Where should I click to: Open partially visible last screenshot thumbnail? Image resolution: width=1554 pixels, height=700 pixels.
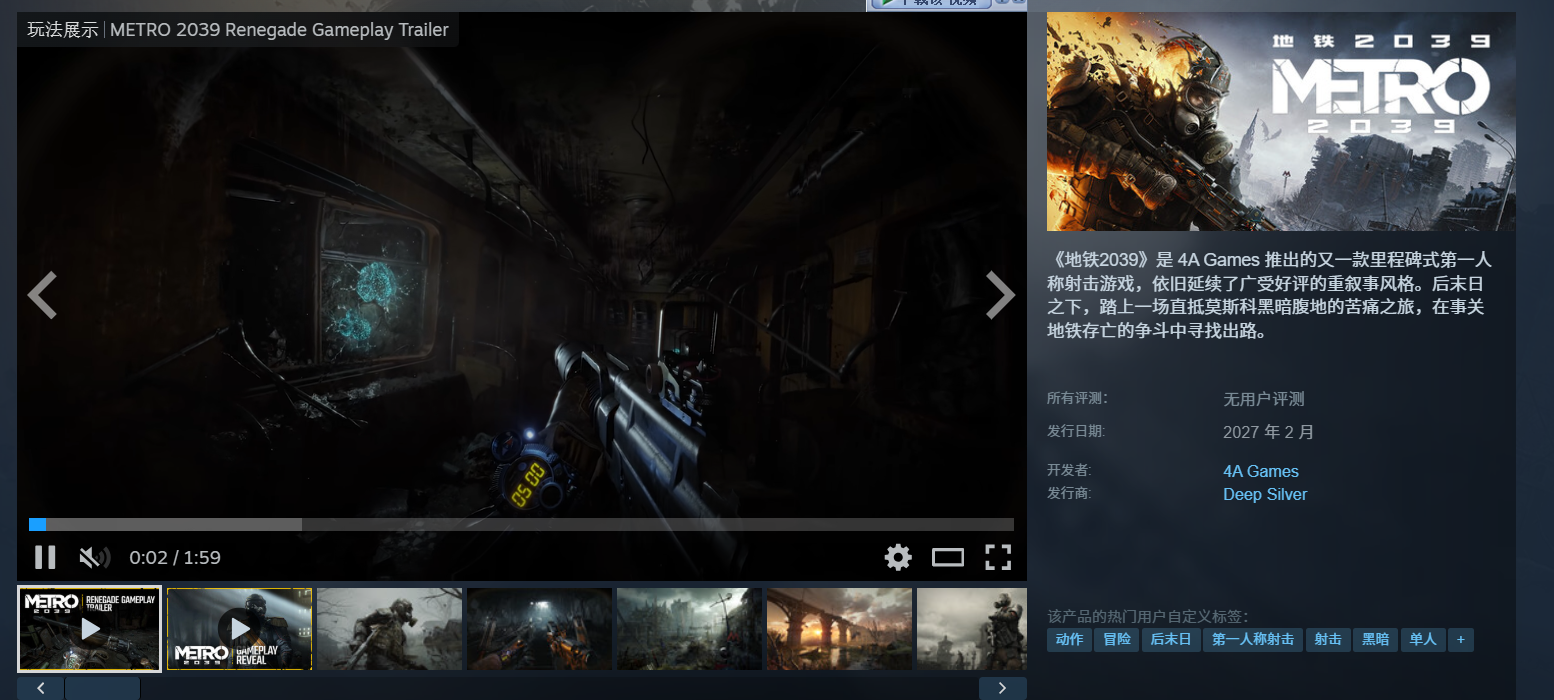pyautogui.click(x=972, y=628)
